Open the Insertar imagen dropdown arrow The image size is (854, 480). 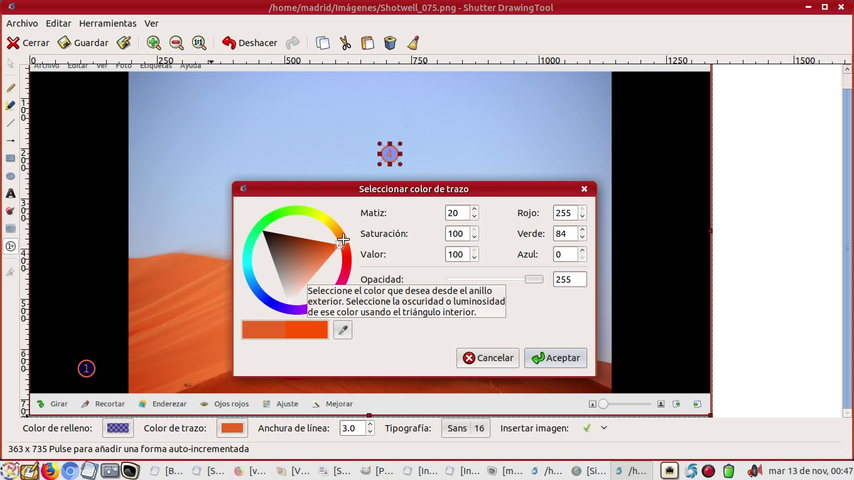604,428
